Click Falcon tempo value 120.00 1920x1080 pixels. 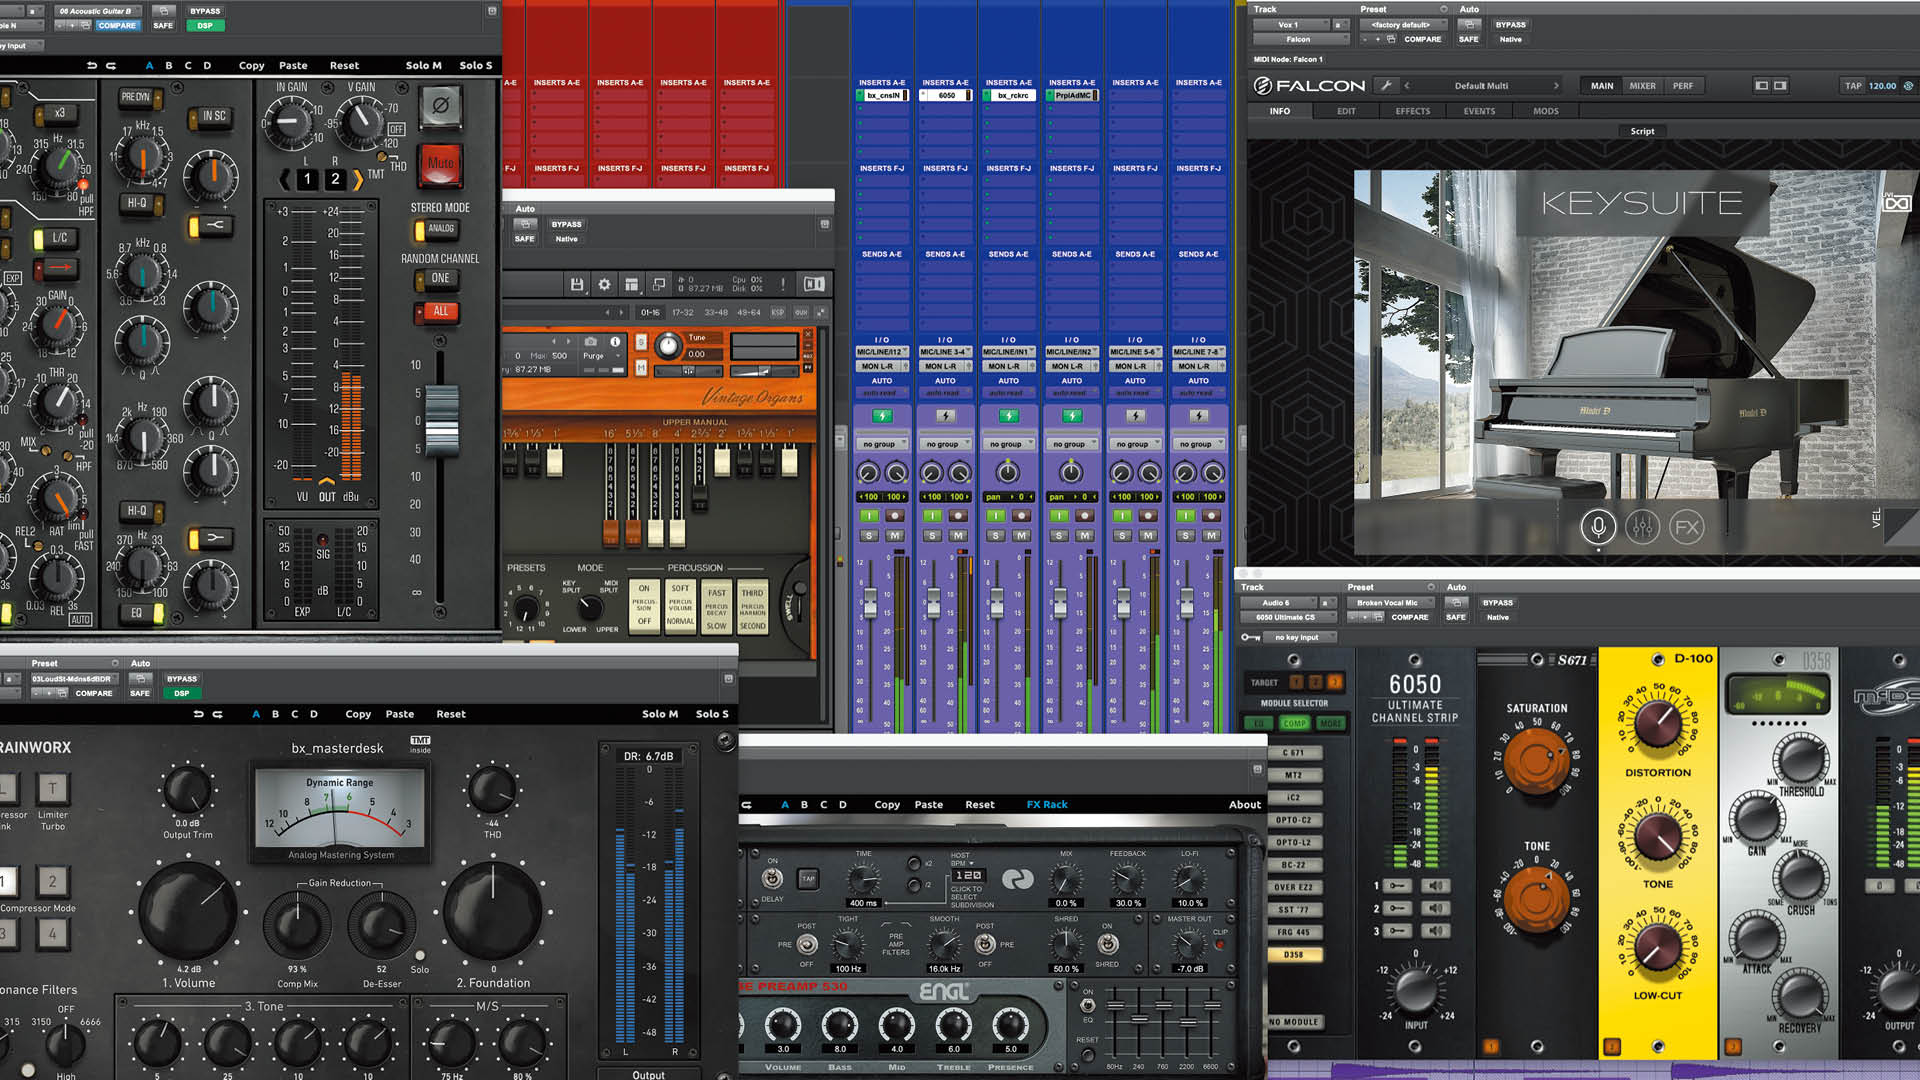(x=1882, y=86)
